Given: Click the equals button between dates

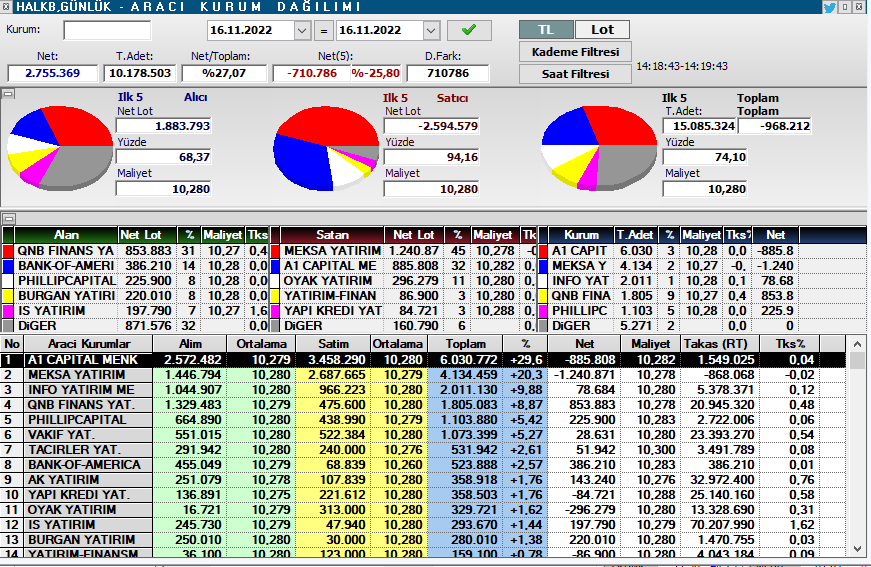Looking at the screenshot, I should (x=323, y=31).
